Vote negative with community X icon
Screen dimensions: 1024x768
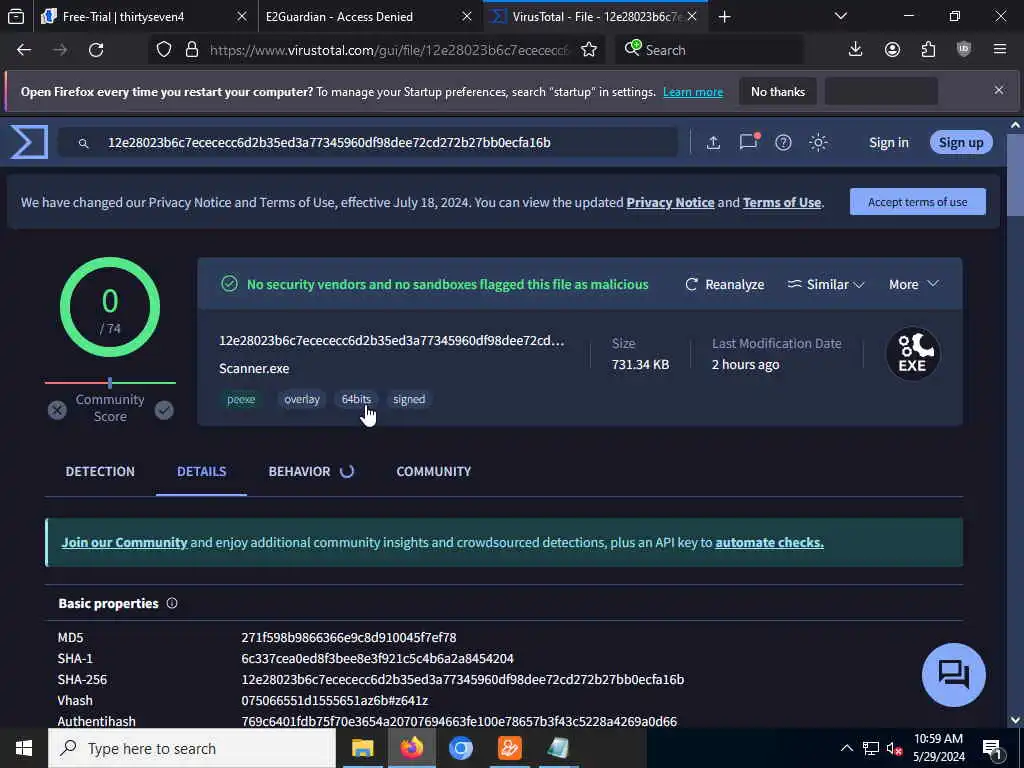click(57, 410)
